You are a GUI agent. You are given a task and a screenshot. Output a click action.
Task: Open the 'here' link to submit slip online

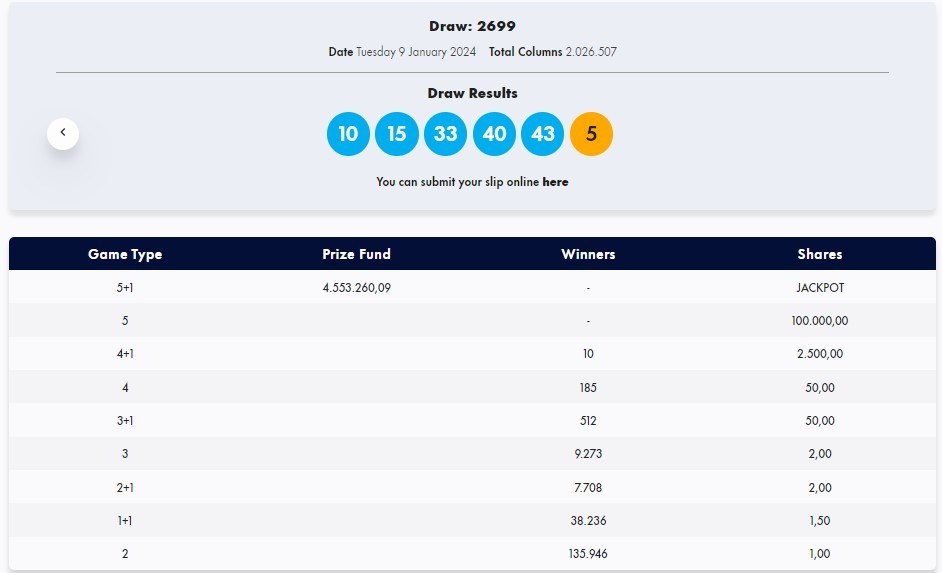point(555,182)
